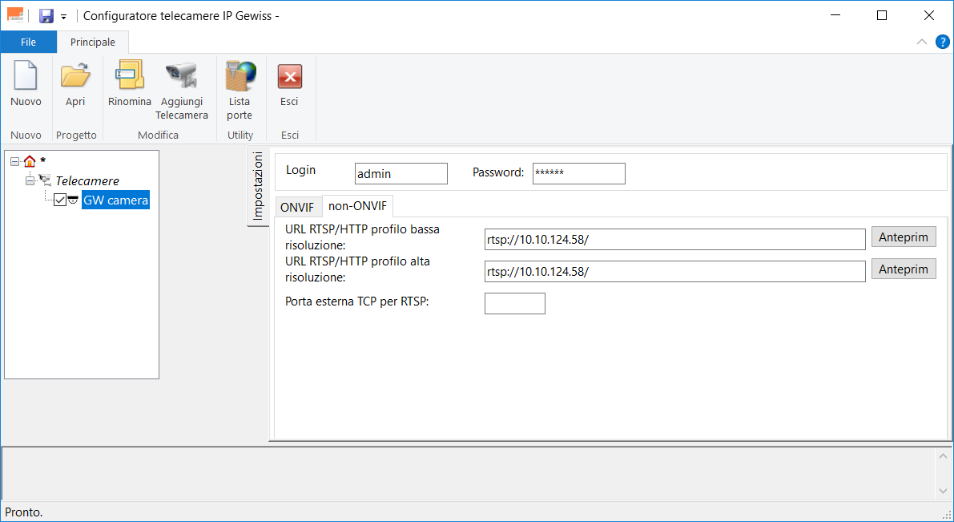Click the Telecamere folder icon in the tree
This screenshot has width=954, height=522.
pyautogui.click(x=45, y=180)
